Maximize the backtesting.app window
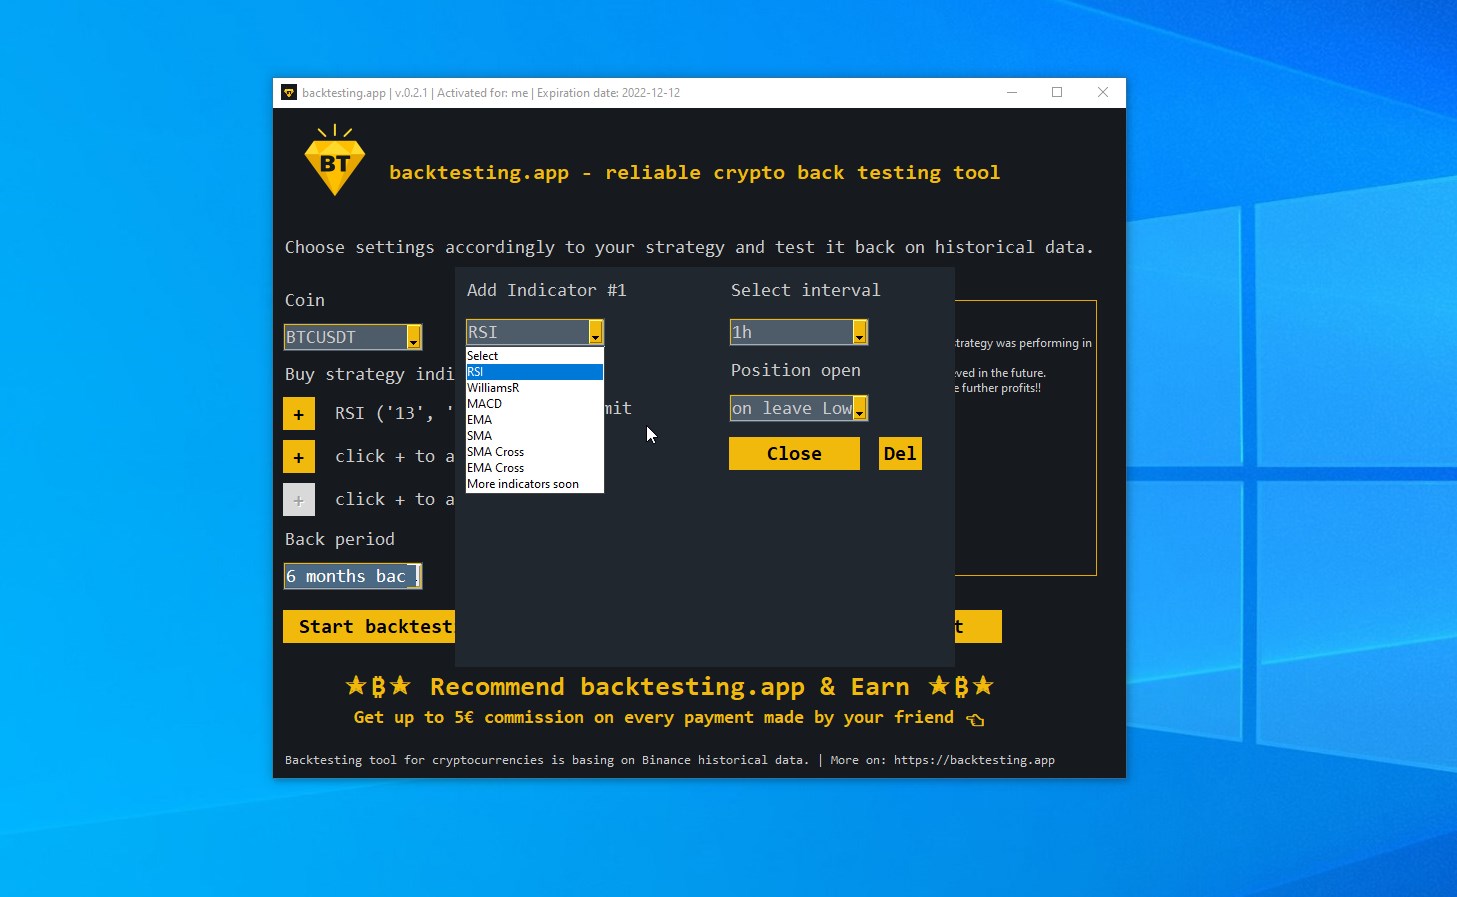The width and height of the screenshot is (1457, 897). tap(1057, 93)
